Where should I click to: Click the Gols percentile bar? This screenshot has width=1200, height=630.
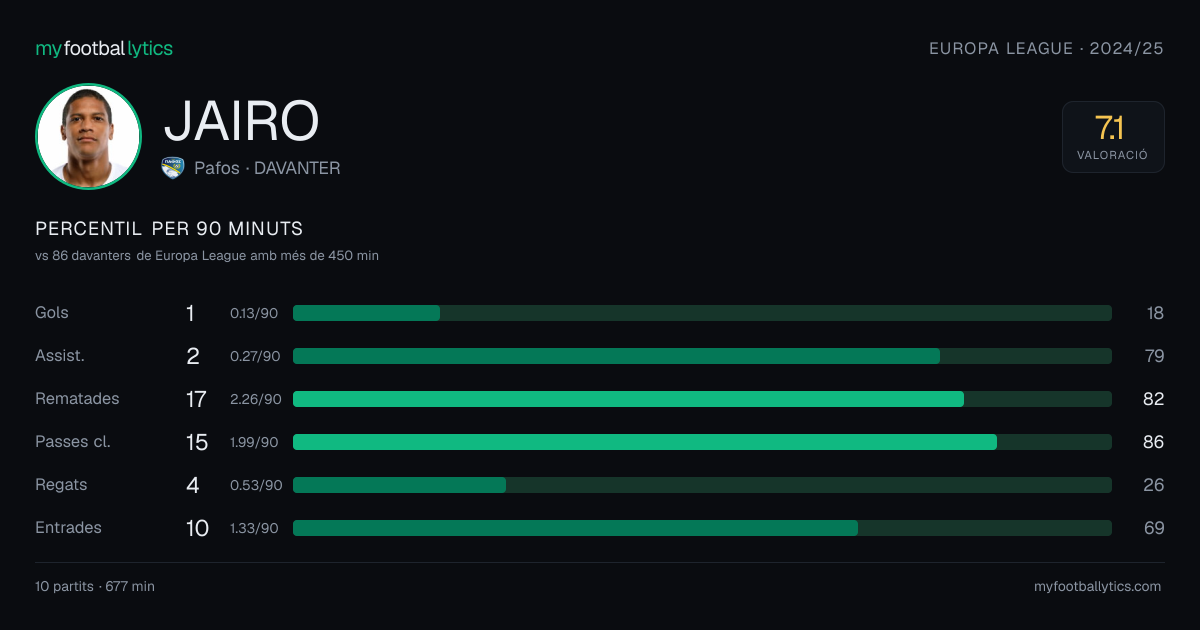tap(702, 313)
